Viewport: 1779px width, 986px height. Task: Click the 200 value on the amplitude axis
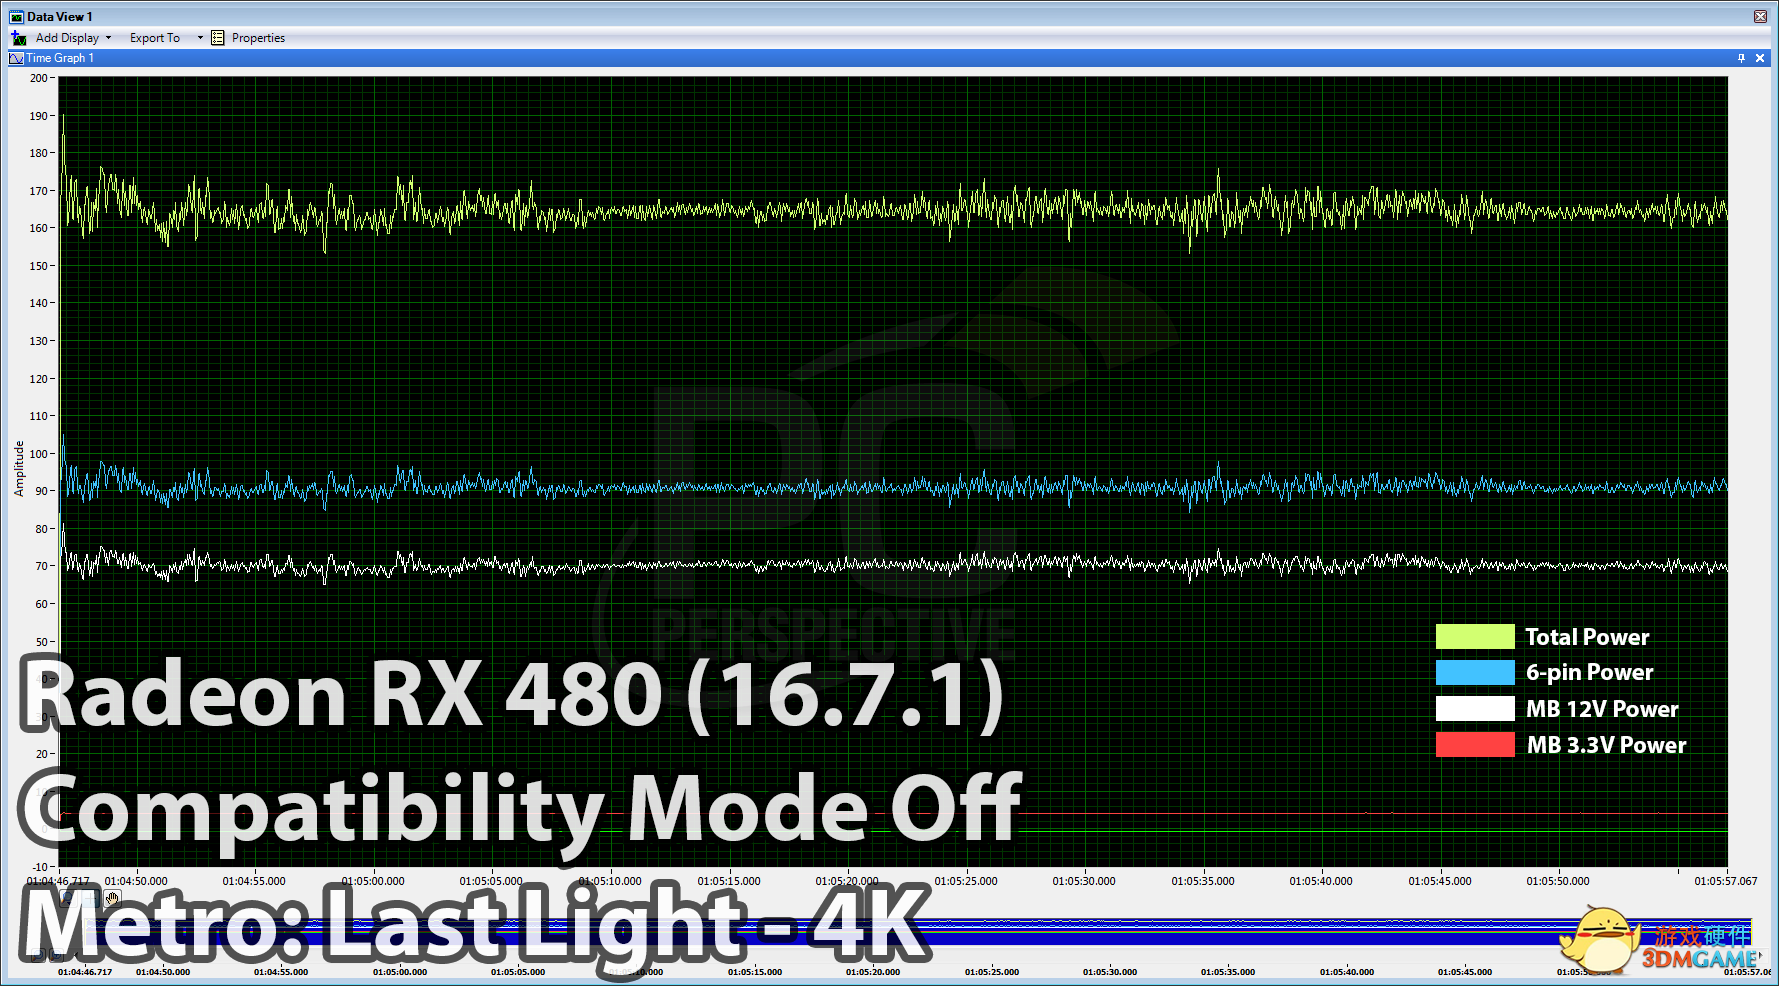point(38,78)
